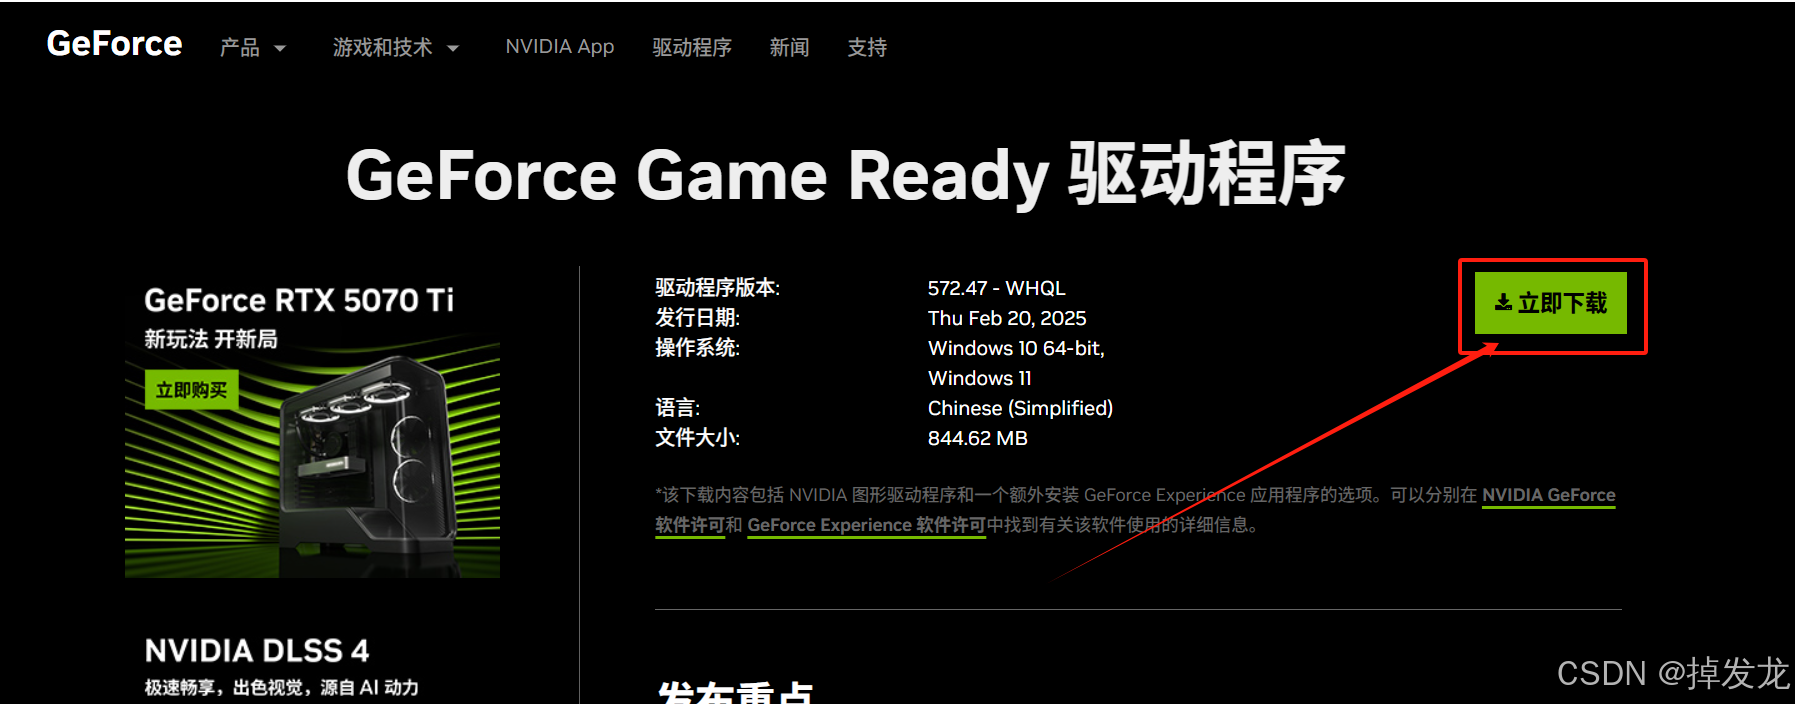The height and width of the screenshot is (704, 1795).
Task: Click the NVIDIA DLSS 4 heading
Action: point(257,651)
